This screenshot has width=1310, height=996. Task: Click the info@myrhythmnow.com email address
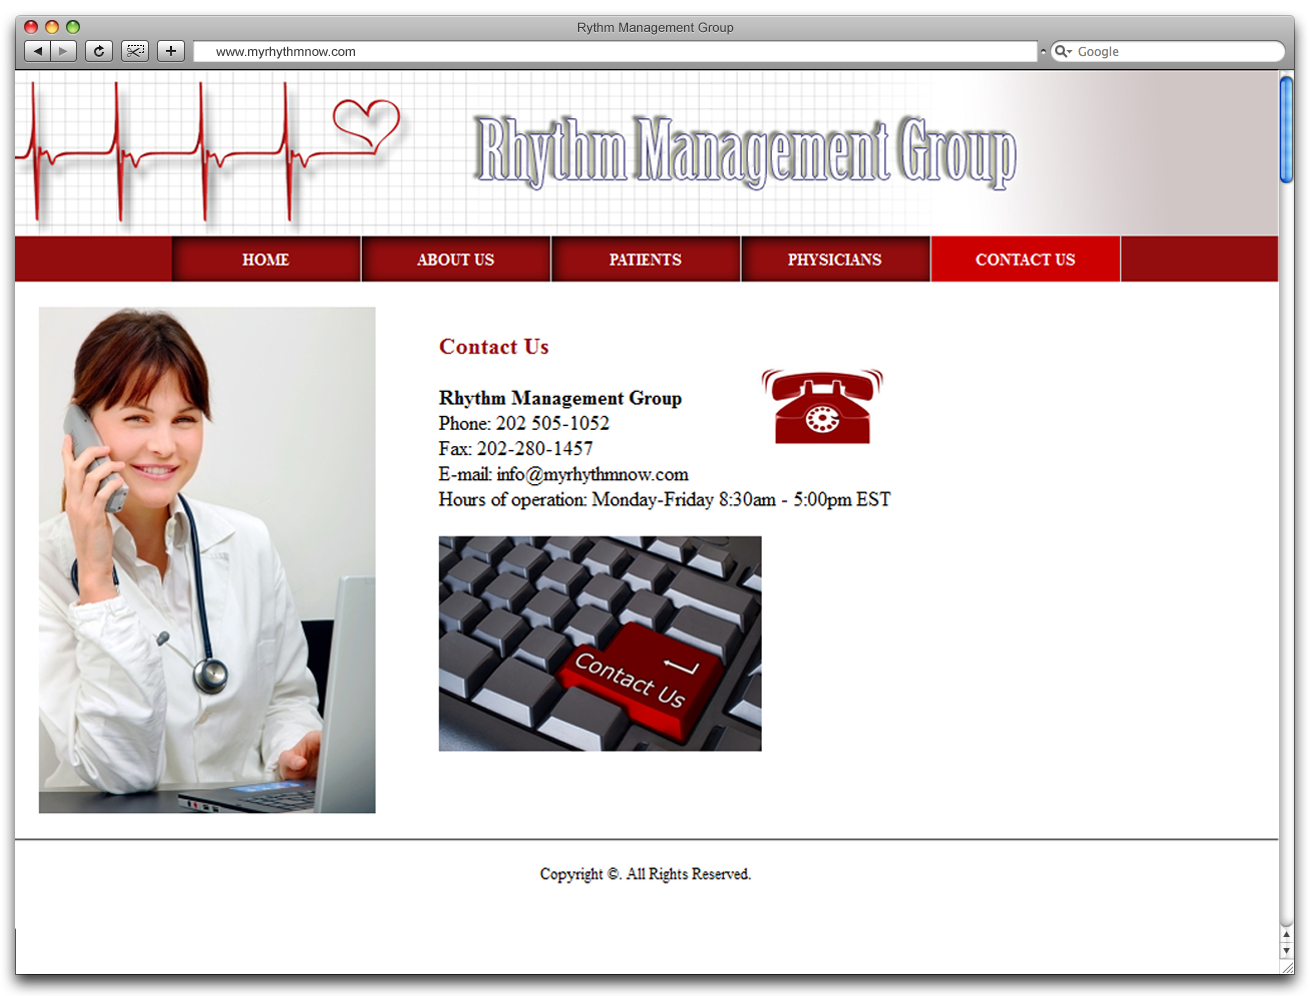[x=592, y=474]
